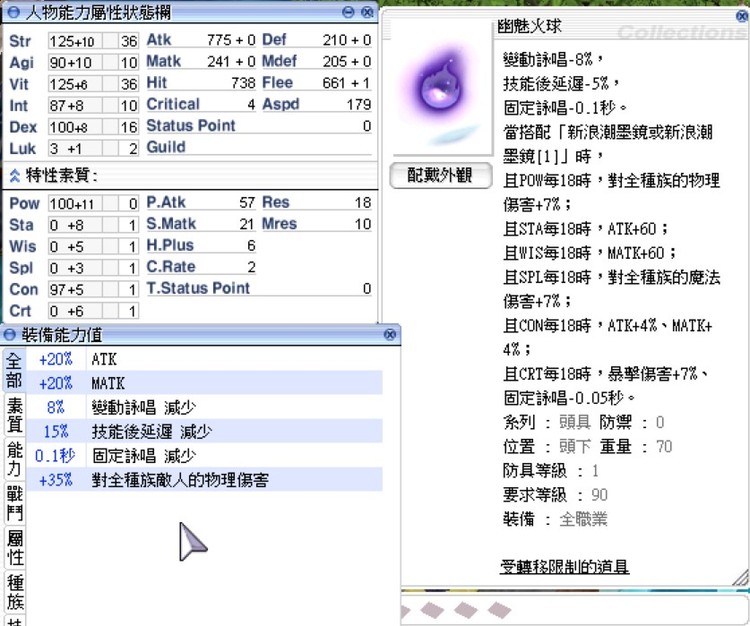Viewport: 750px width, 626px height.
Task: Click the Critical stat label
Action: tap(173, 104)
